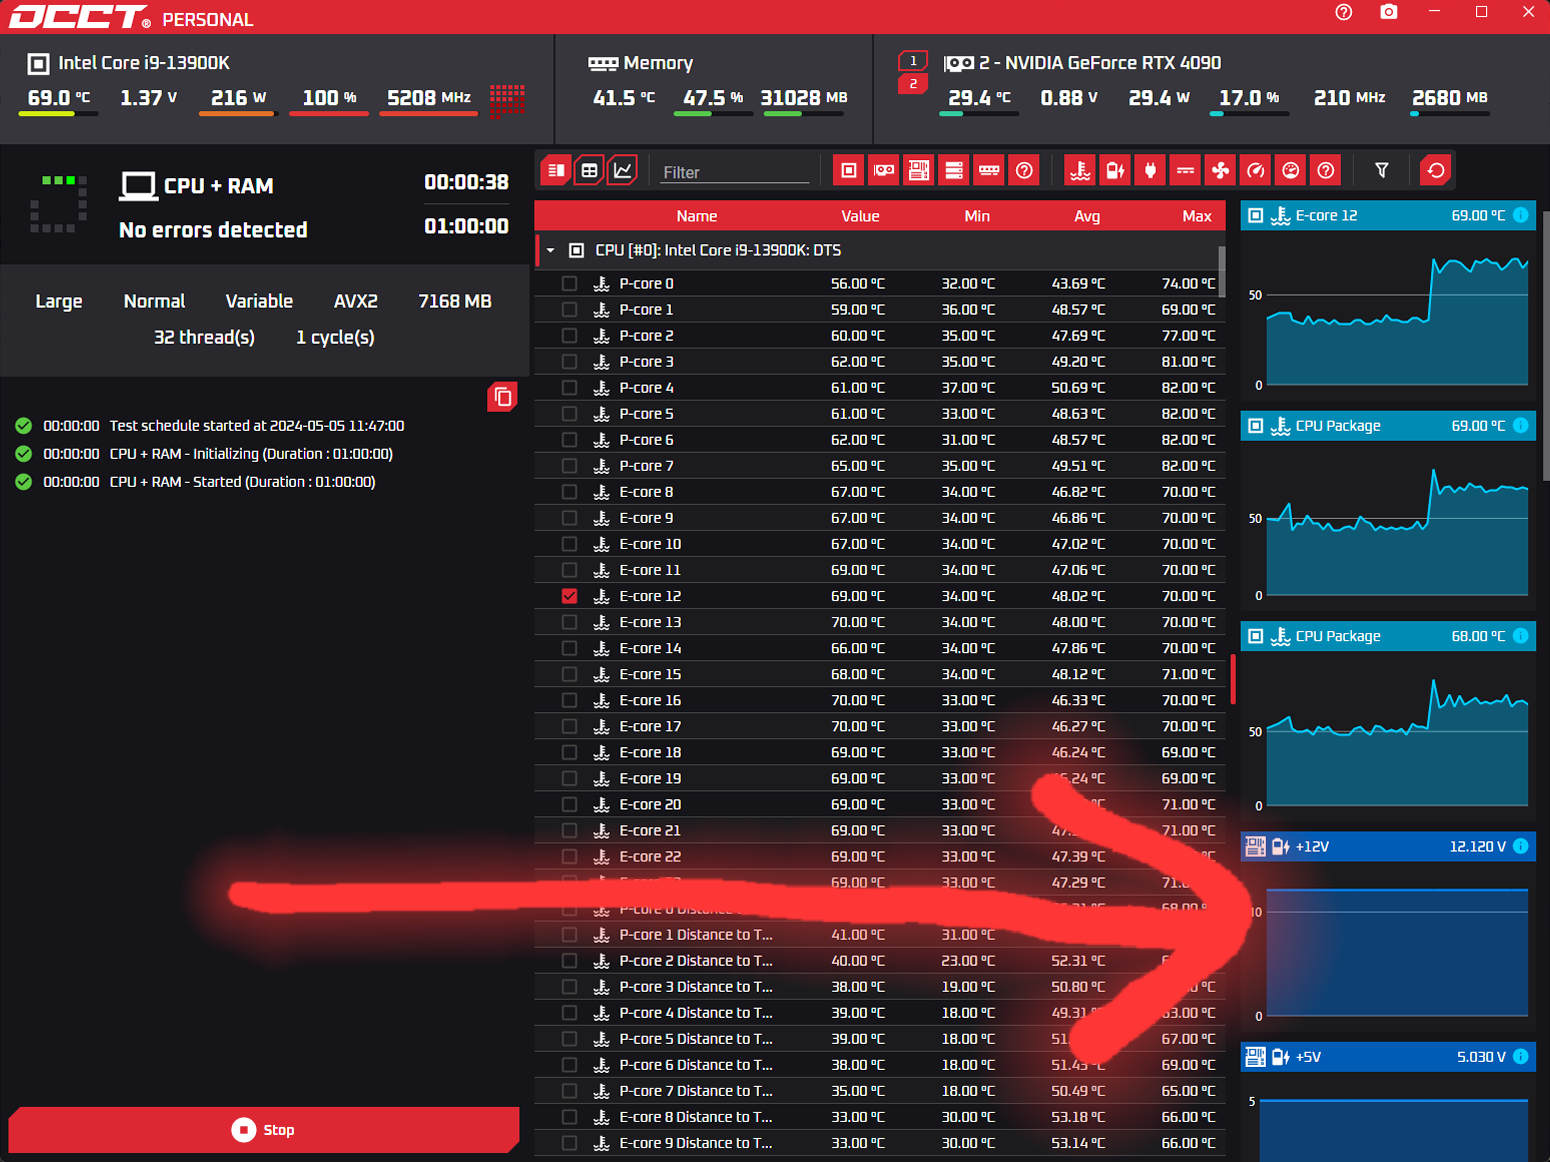Switch to the table view layout icon

pos(589,170)
